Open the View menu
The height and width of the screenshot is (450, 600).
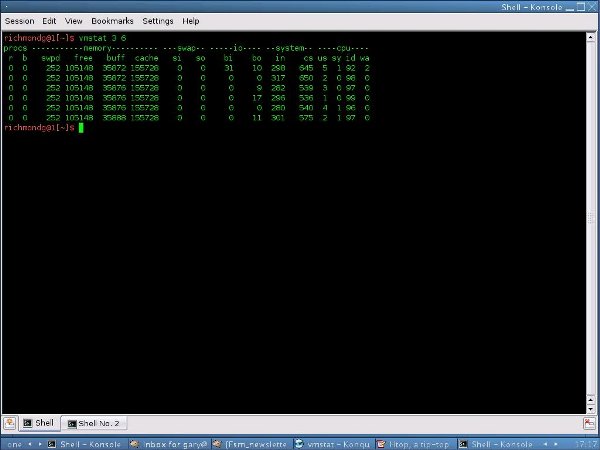pyautogui.click(x=74, y=21)
